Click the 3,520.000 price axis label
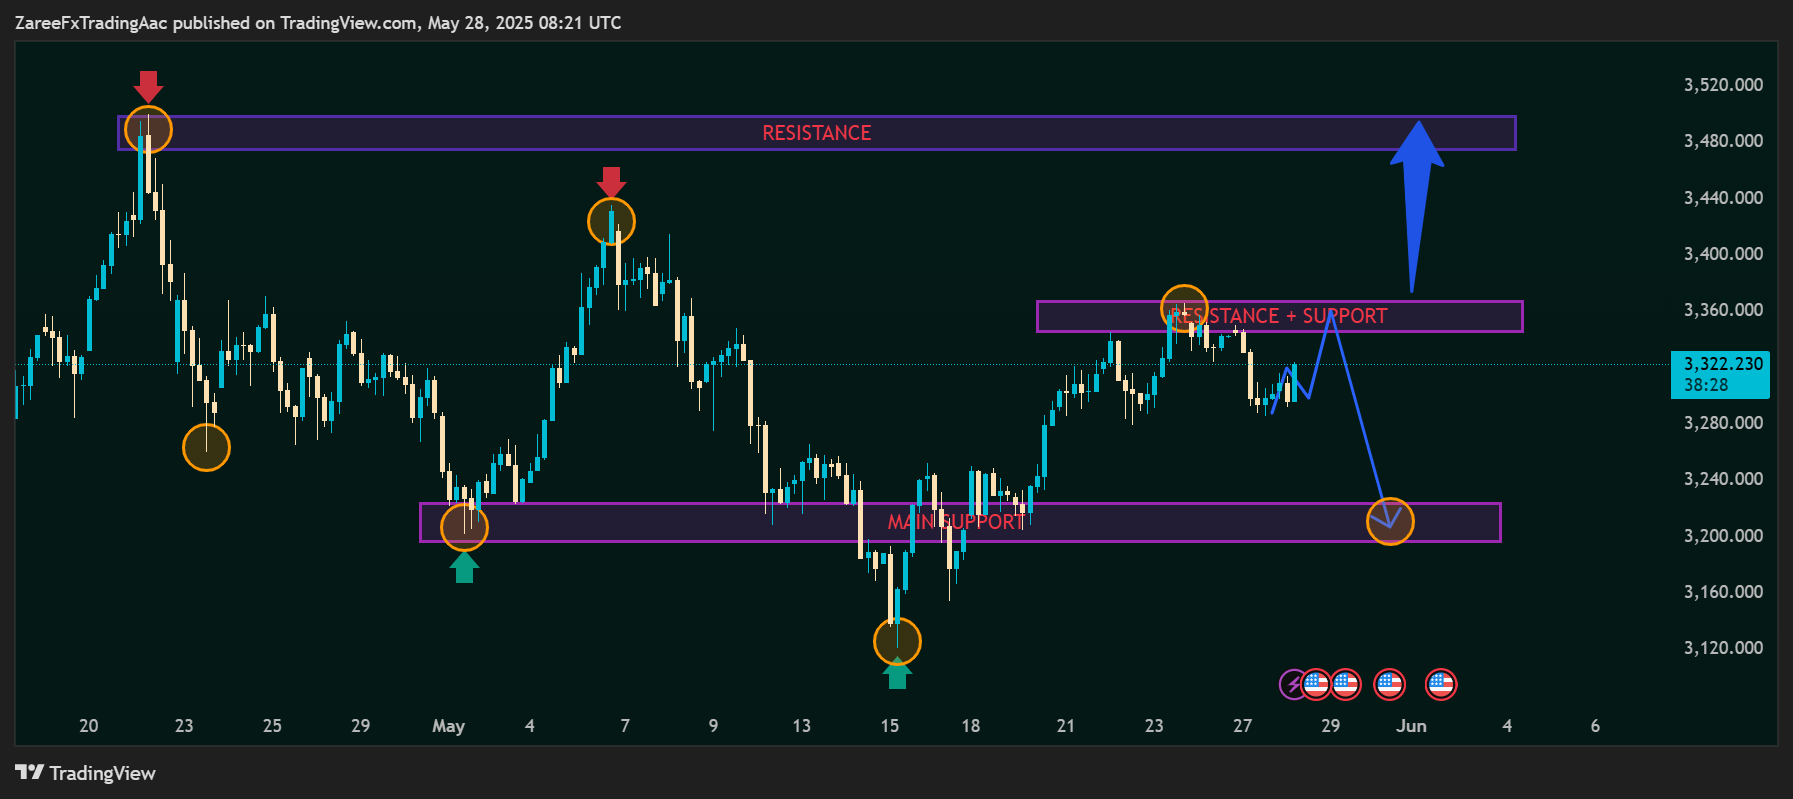The image size is (1793, 799). click(x=1723, y=85)
